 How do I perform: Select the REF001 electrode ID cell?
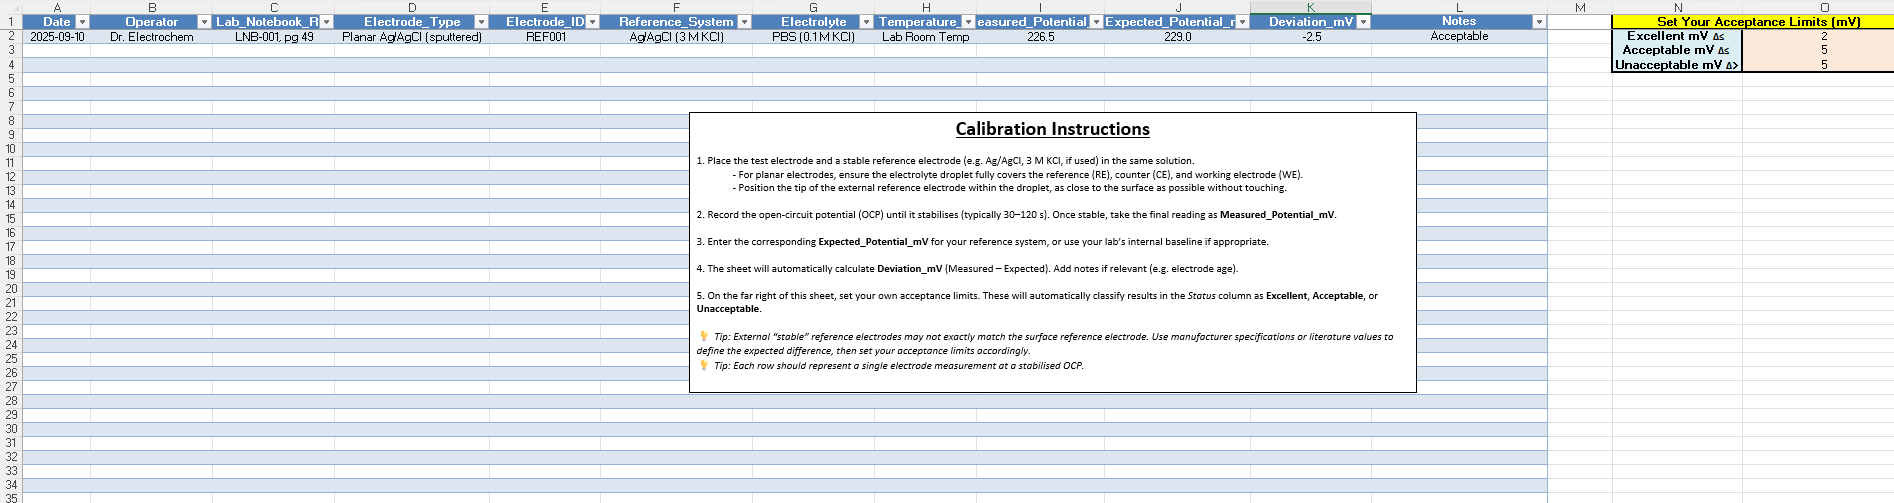pyautogui.click(x=545, y=36)
